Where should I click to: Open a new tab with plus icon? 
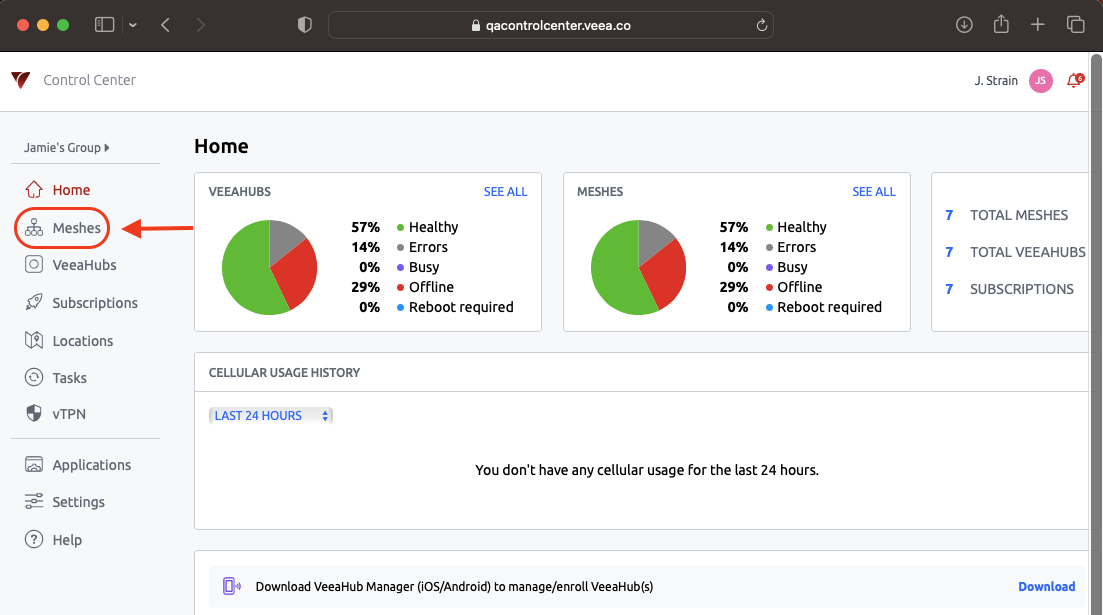click(x=1038, y=25)
